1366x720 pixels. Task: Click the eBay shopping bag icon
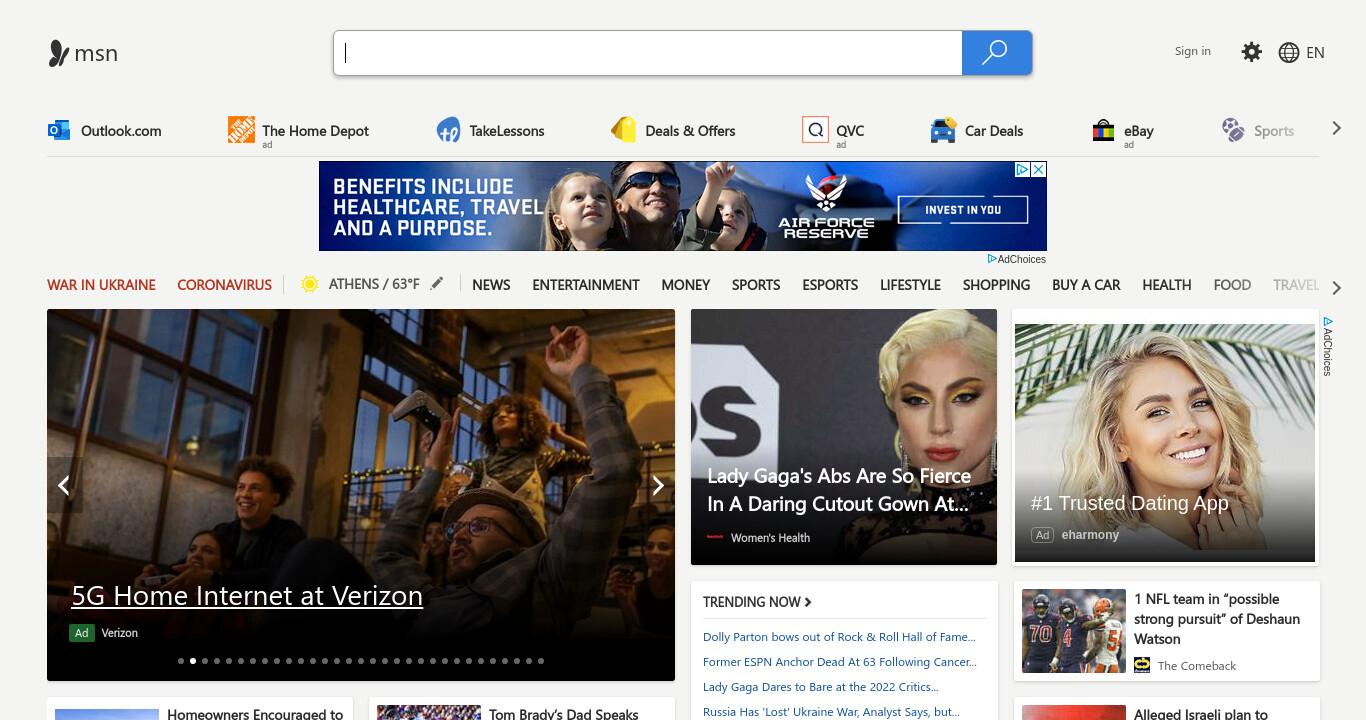point(1103,130)
